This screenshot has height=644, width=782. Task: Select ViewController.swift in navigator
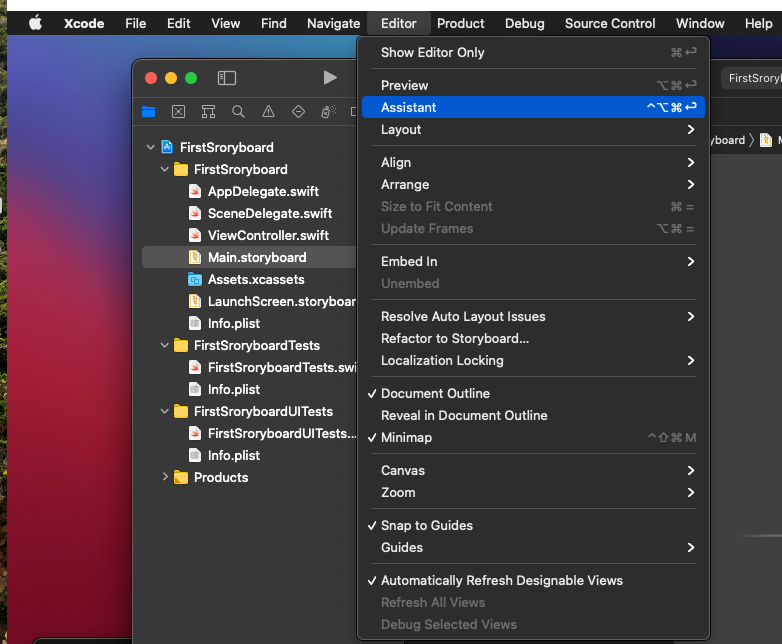[249, 235]
